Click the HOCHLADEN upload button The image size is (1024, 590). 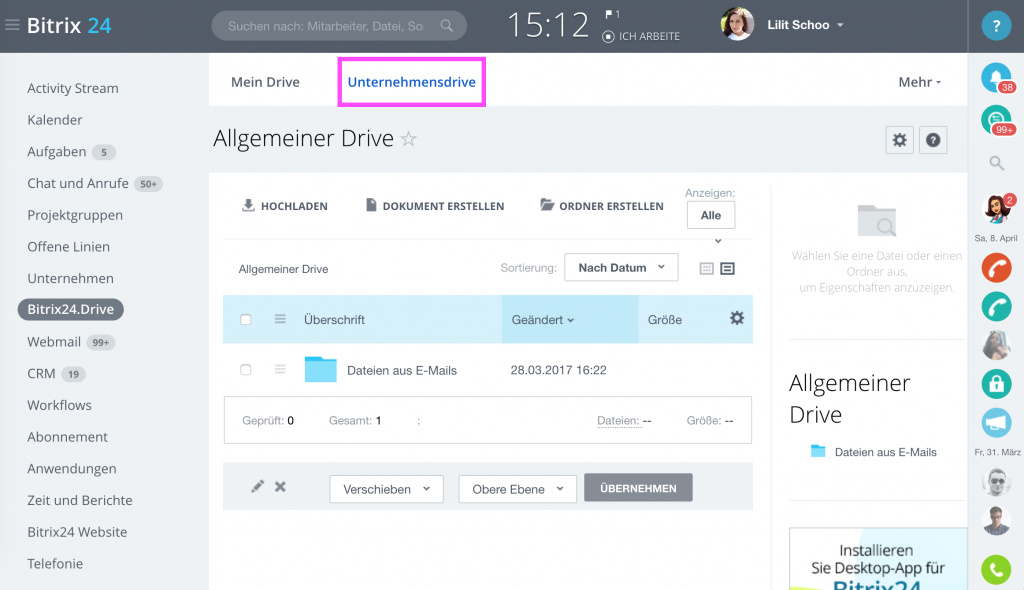coord(285,206)
